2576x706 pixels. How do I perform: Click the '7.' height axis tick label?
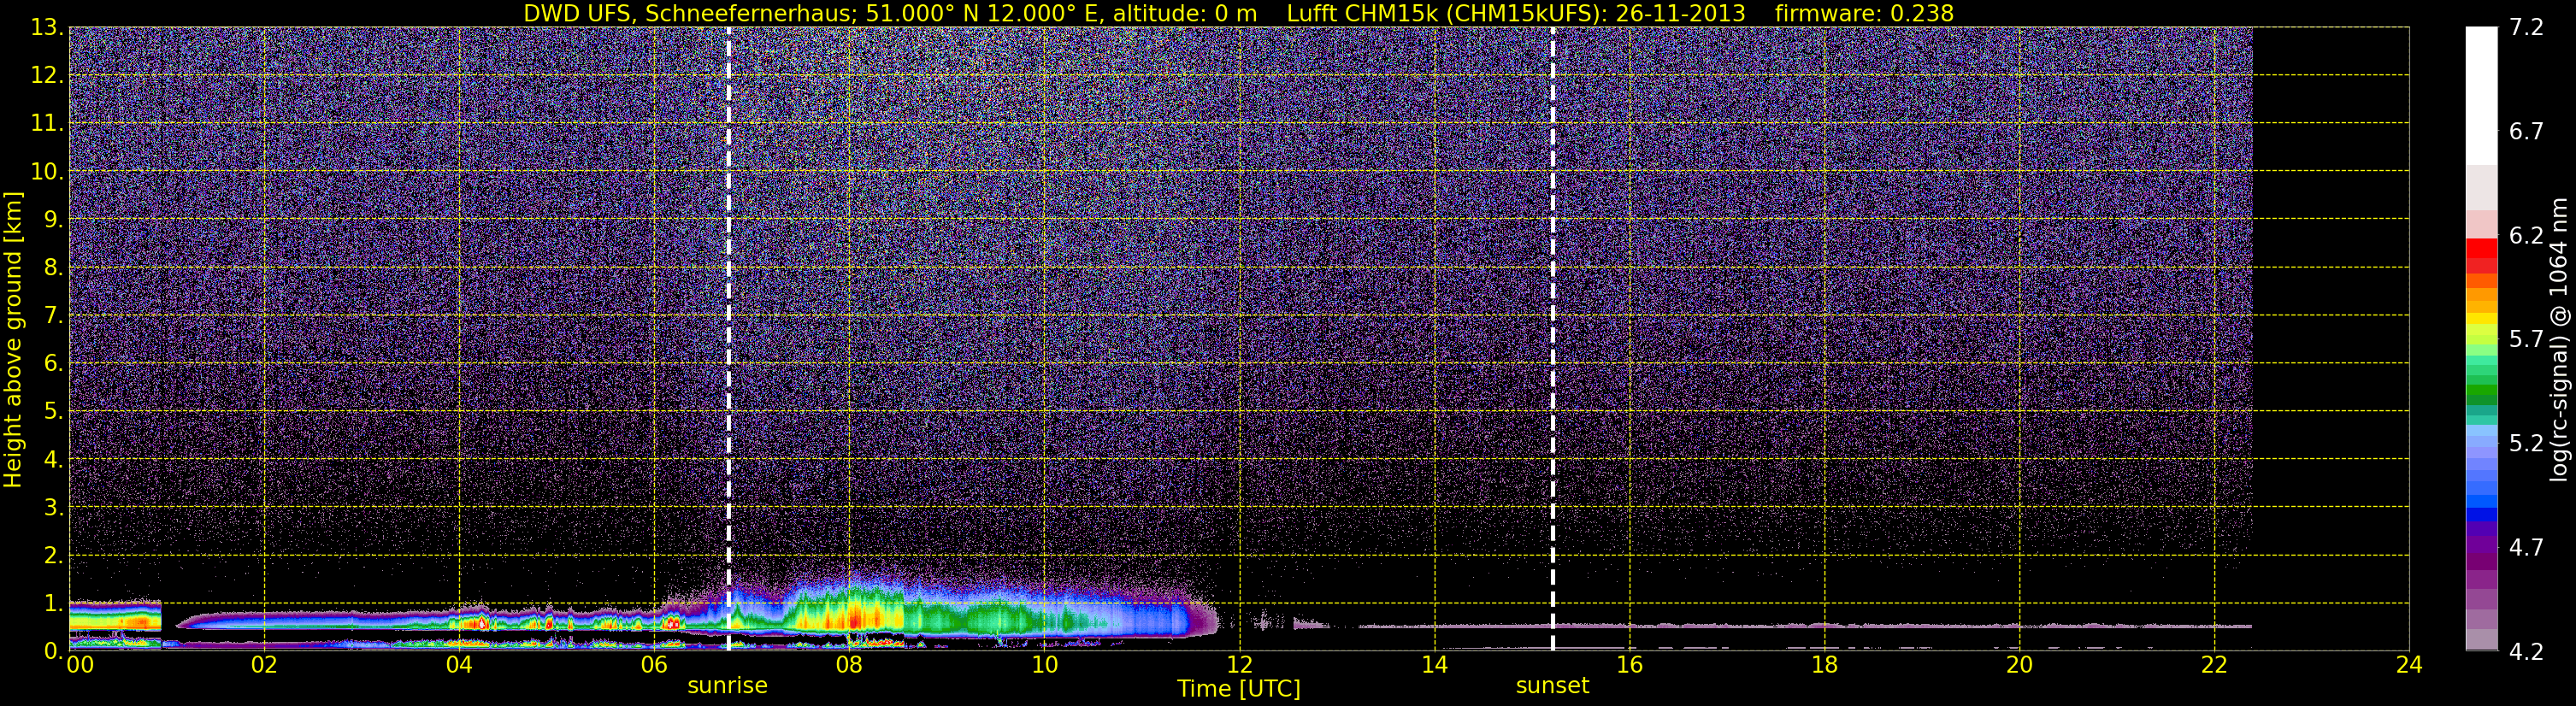53,316
